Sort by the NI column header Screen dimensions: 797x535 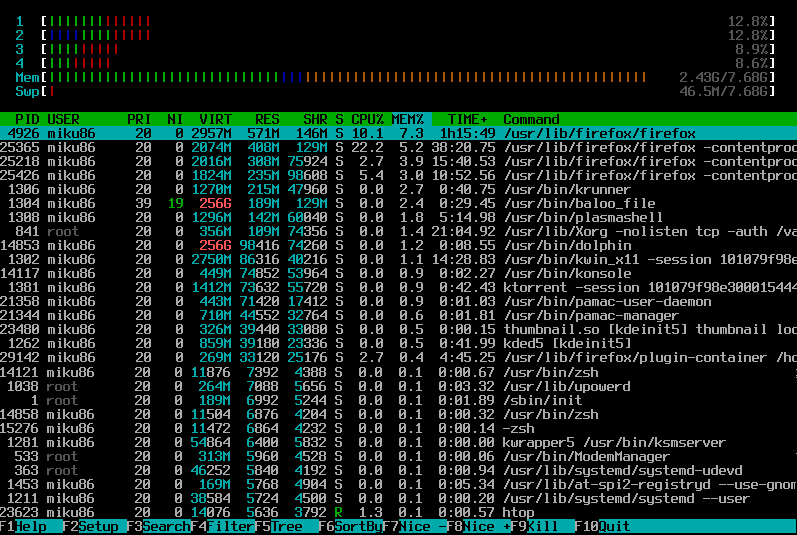[x=175, y=119]
